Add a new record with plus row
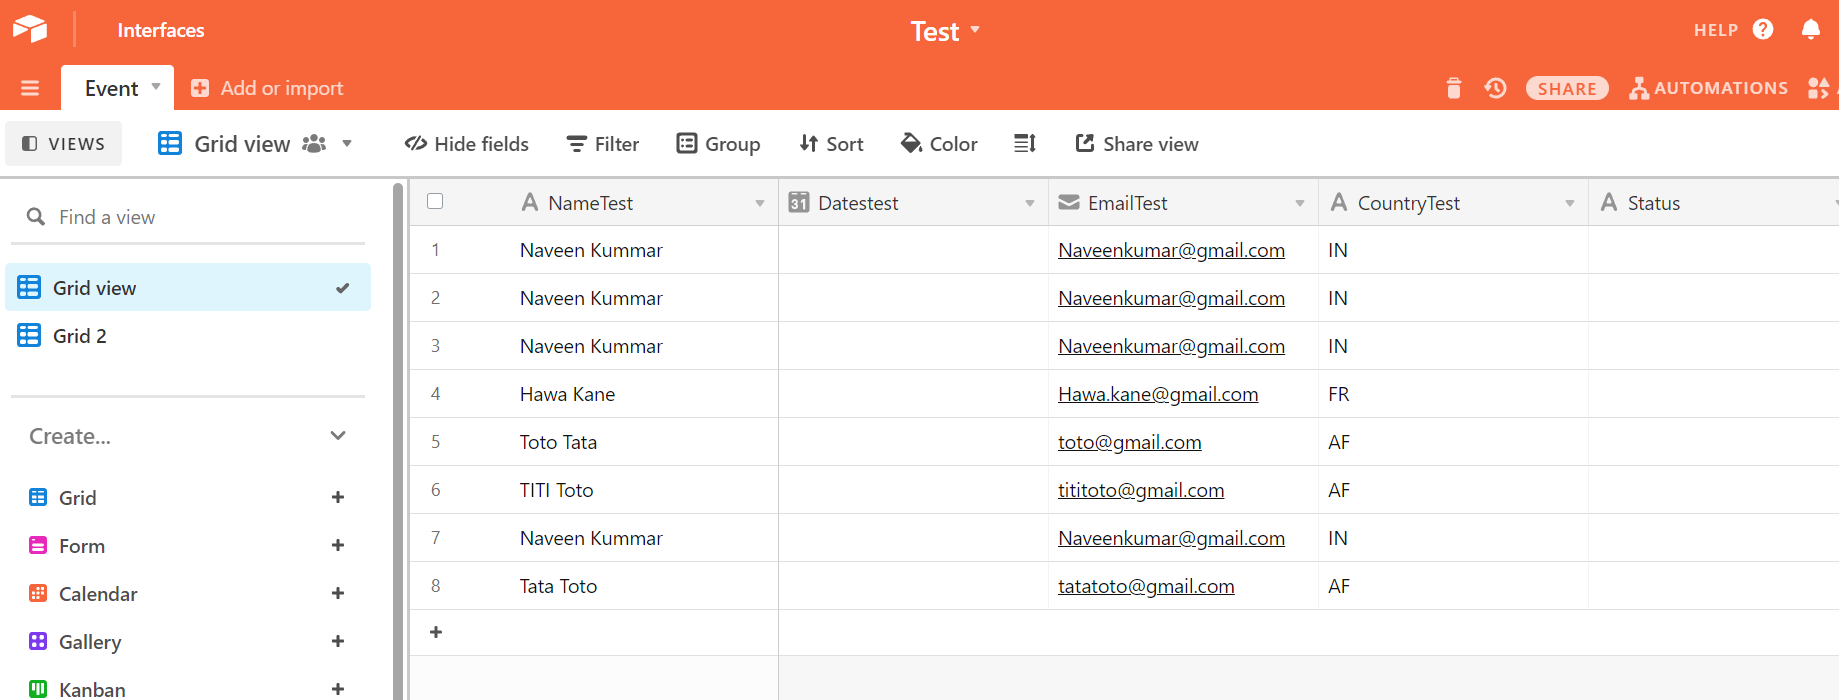The width and height of the screenshot is (1839, 700). tap(436, 632)
